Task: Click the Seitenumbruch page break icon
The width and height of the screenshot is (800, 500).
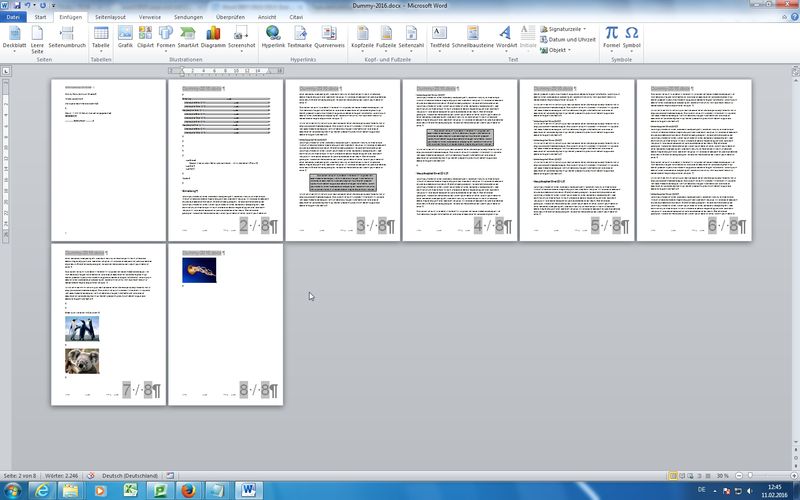Action: coord(67,38)
